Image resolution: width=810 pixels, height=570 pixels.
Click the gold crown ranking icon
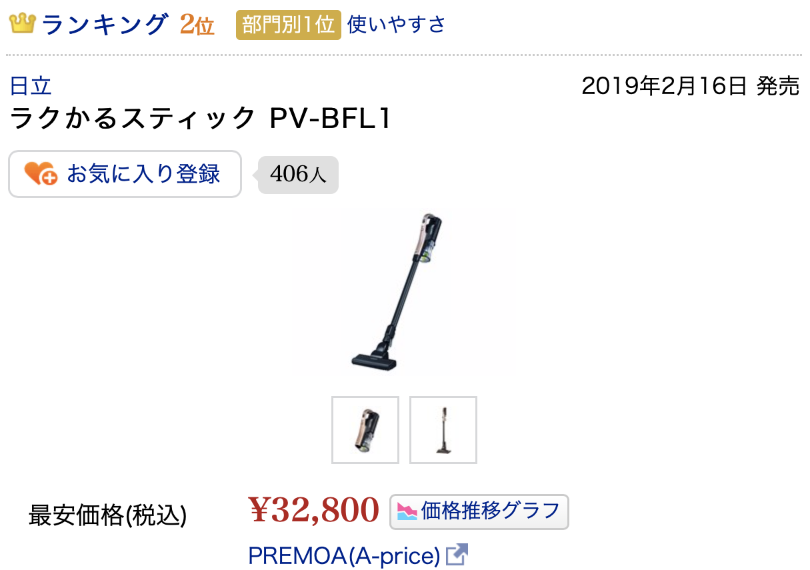tap(22, 23)
